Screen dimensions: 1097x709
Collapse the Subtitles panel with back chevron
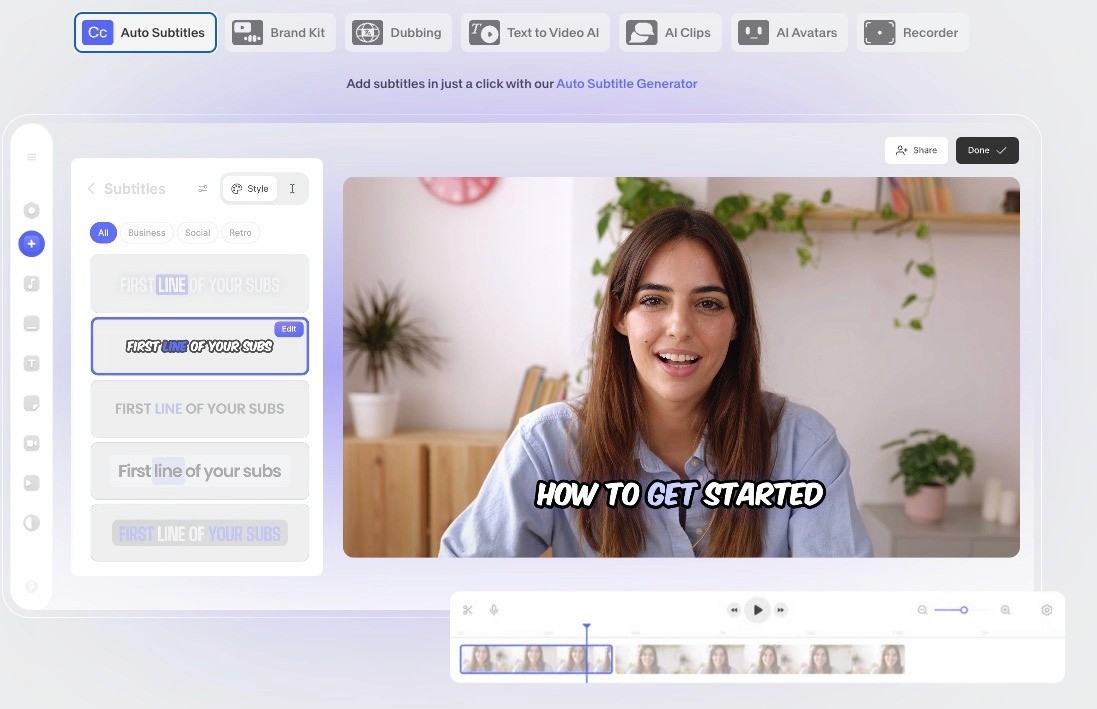(x=91, y=188)
